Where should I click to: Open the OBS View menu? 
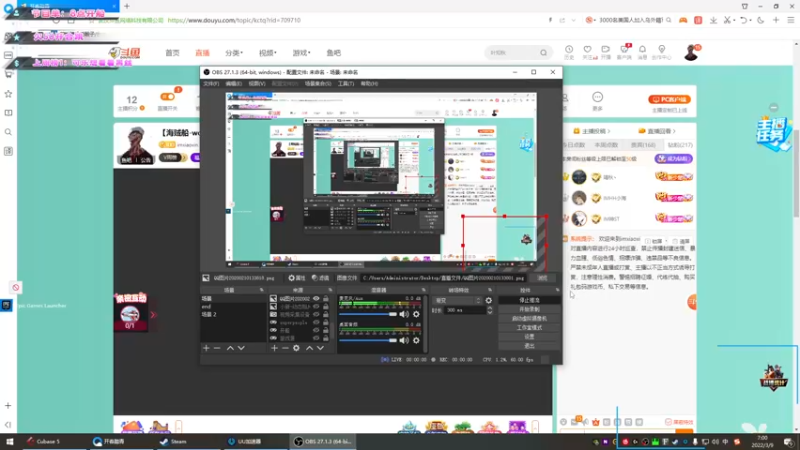coord(257,84)
